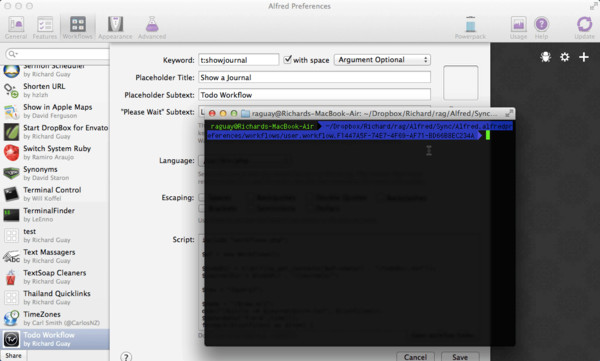Click the Terminal prompt hostname segment
The width and height of the screenshot is (600, 361).
pyautogui.click(x=262, y=126)
